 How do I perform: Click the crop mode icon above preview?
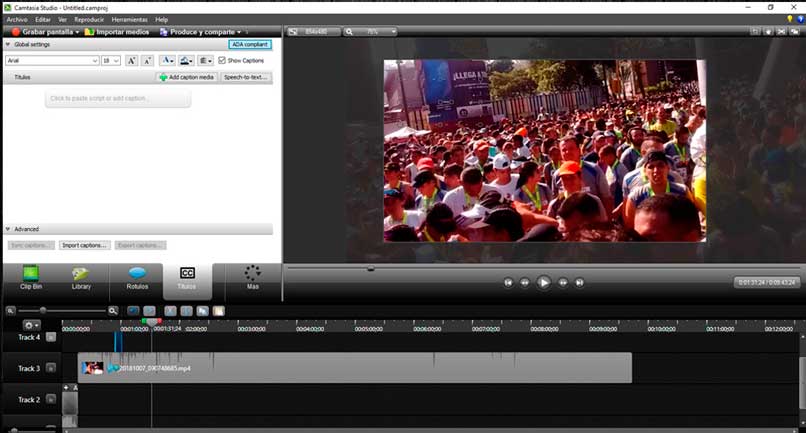coord(755,31)
